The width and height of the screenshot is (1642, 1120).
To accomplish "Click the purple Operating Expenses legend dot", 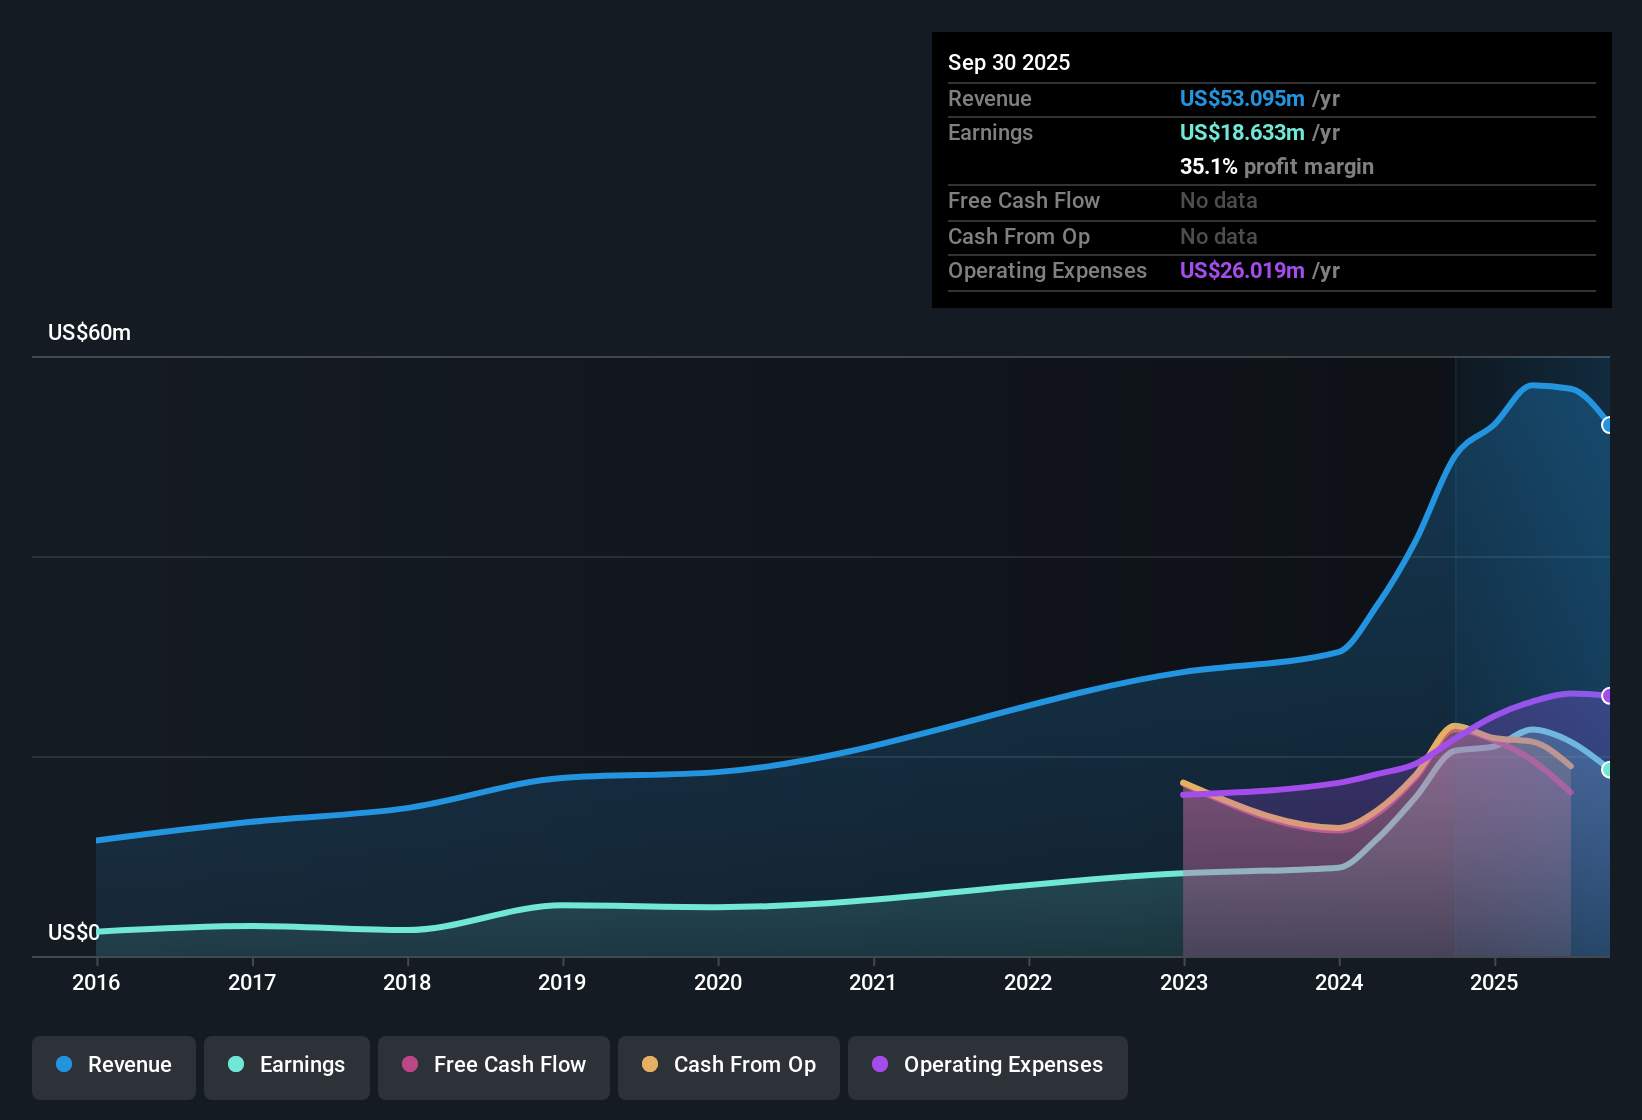I will pyautogui.click(x=879, y=1065).
